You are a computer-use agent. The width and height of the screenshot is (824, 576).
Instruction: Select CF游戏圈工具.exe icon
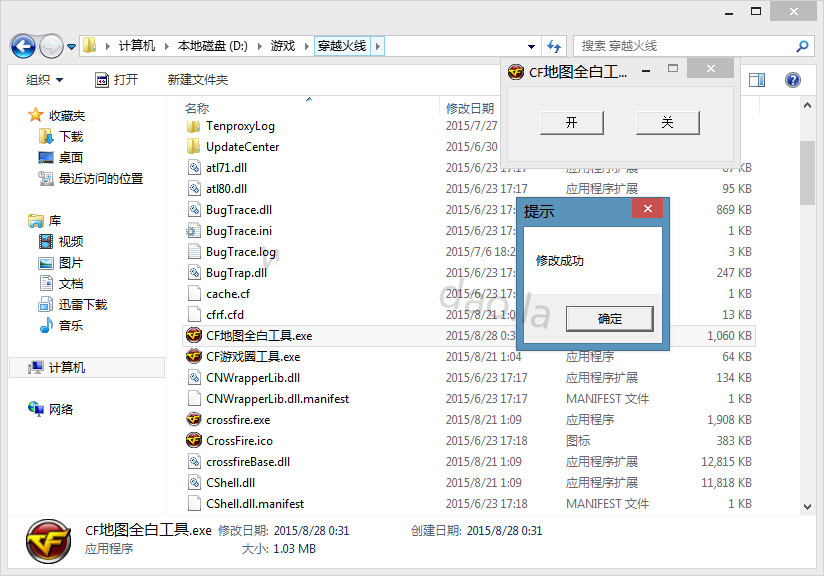click(194, 356)
